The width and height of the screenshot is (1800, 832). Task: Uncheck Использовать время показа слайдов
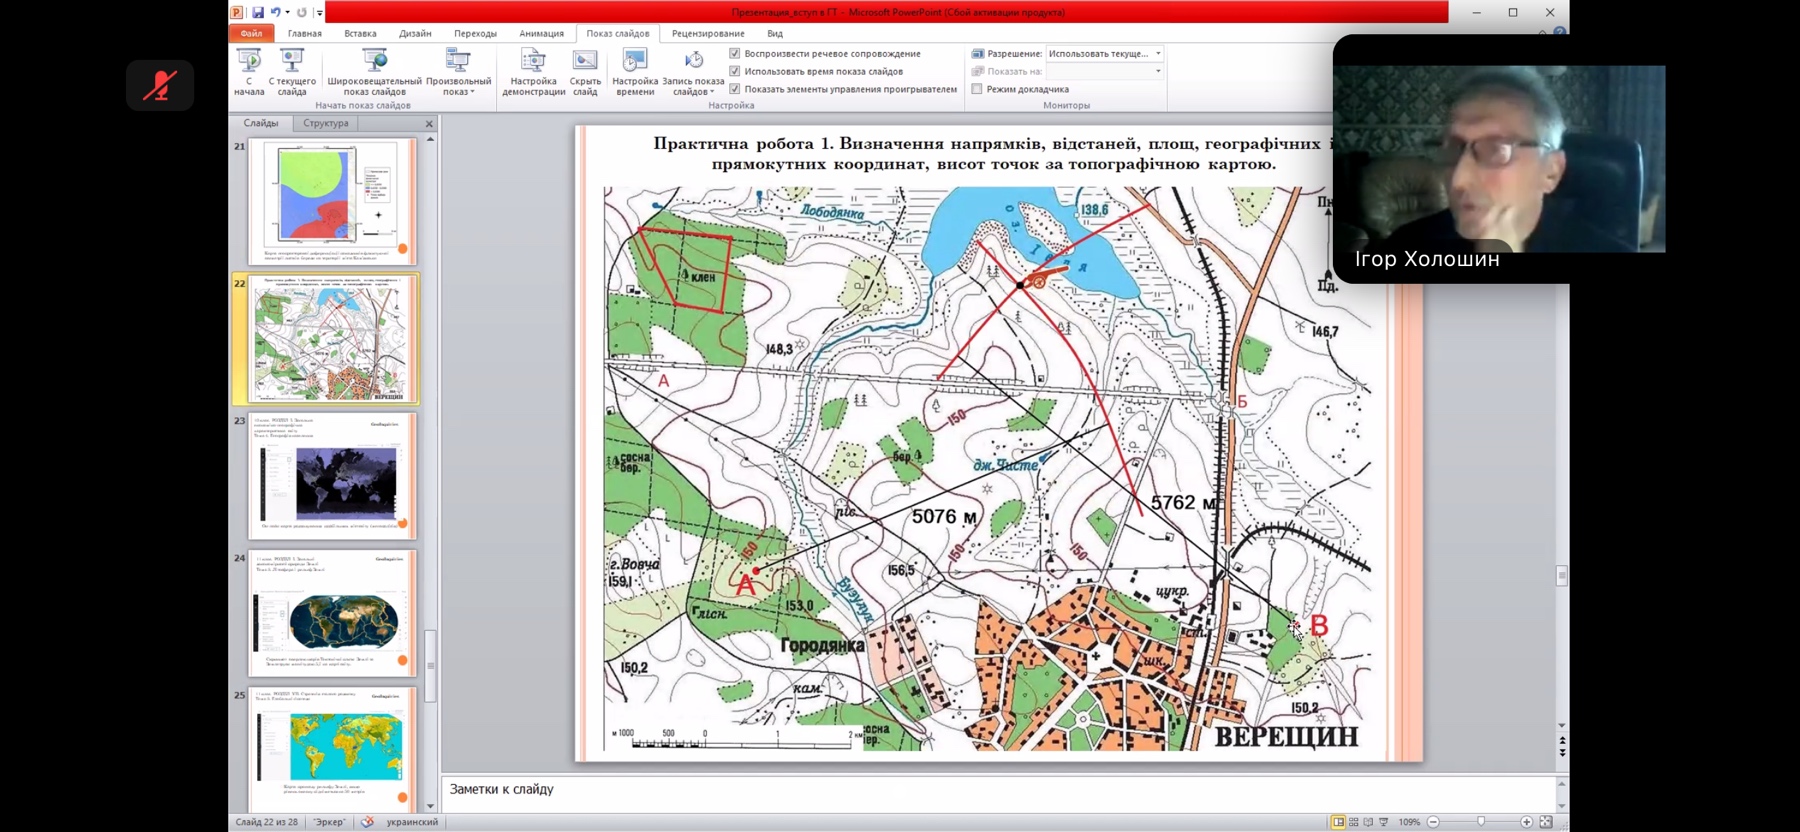735,71
